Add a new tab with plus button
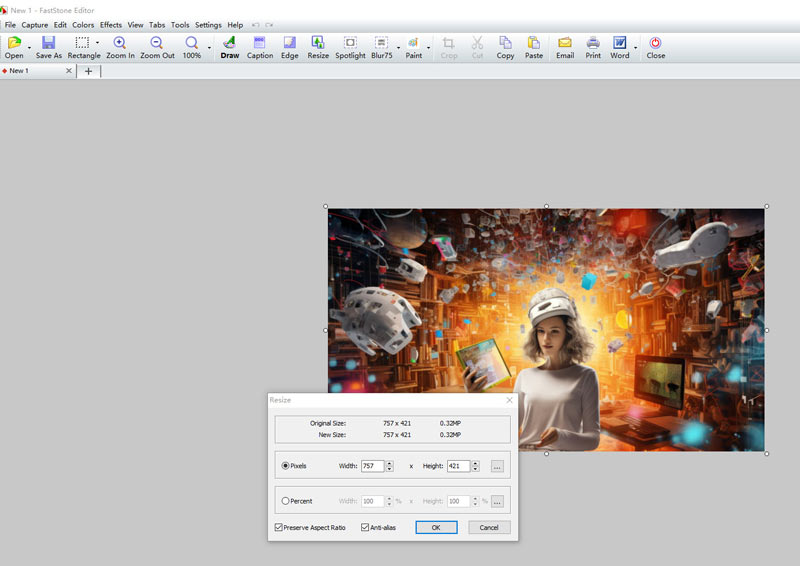Image resolution: width=800 pixels, height=566 pixels. [x=88, y=71]
